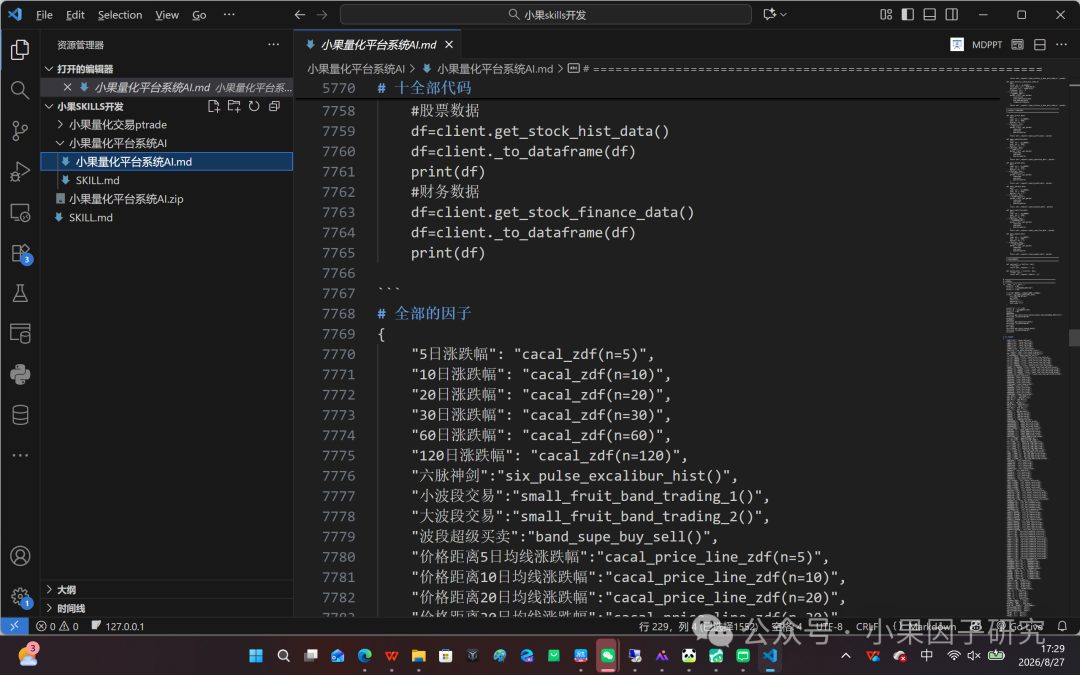The height and width of the screenshot is (675, 1080).
Task: Open Customize Layout options
Action: tap(886, 14)
